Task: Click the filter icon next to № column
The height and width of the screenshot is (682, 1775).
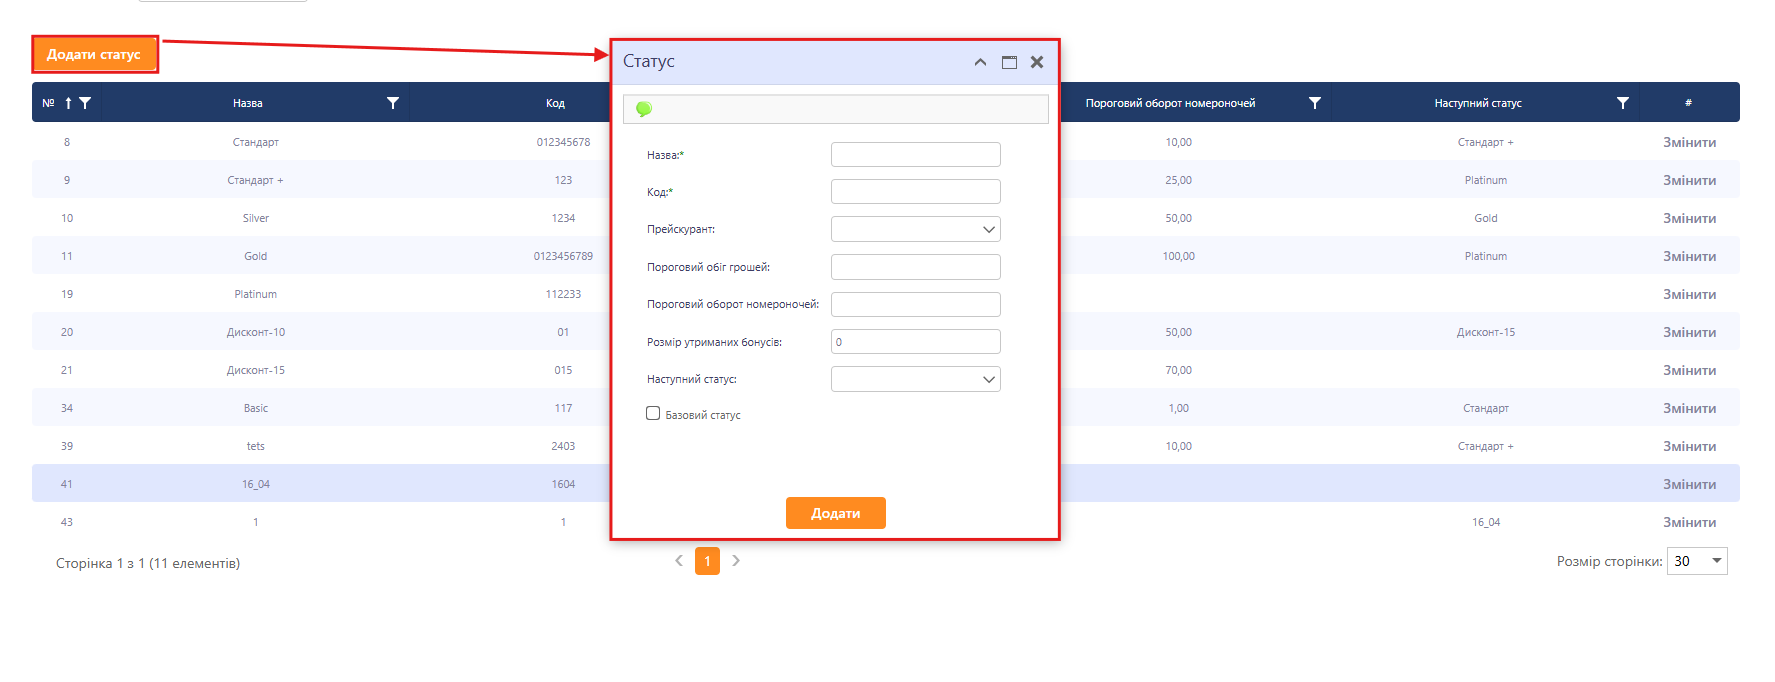Action: pyautogui.click(x=85, y=103)
